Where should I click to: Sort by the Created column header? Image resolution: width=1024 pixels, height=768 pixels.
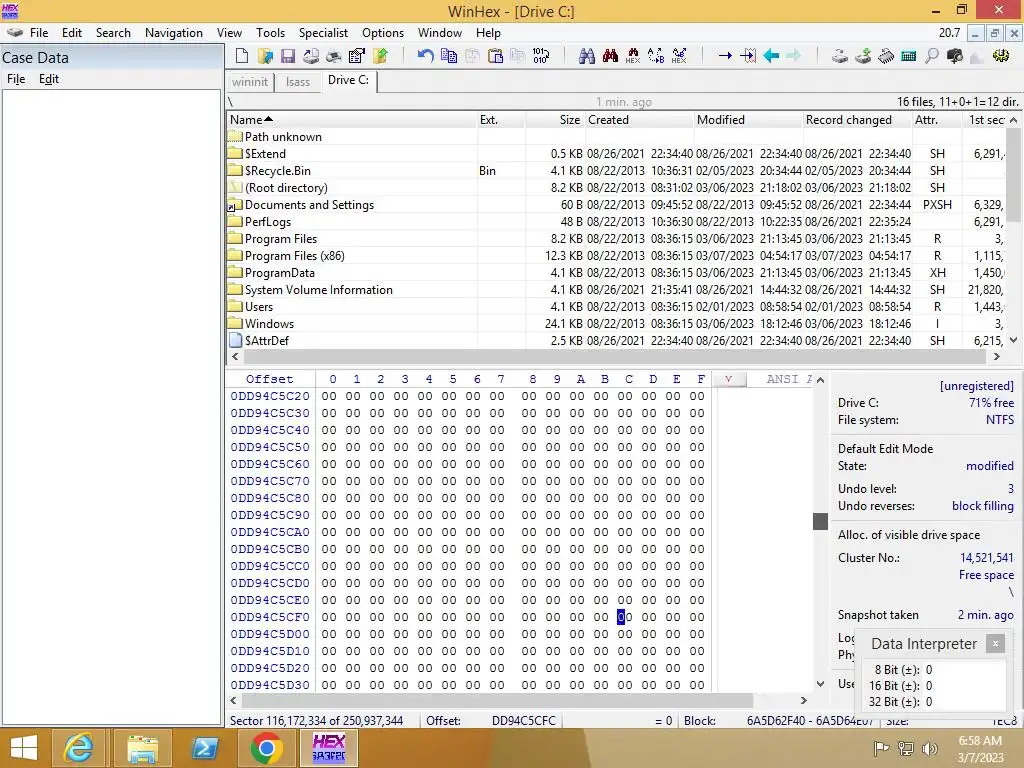(x=639, y=120)
